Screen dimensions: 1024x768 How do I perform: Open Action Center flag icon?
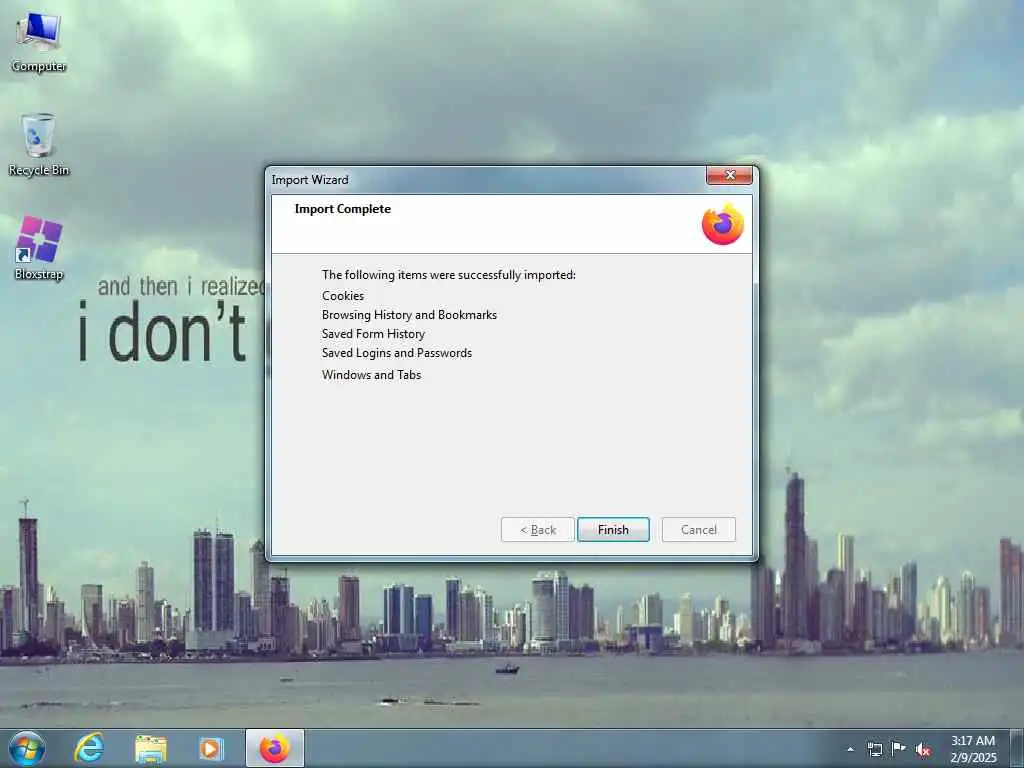[x=899, y=749]
